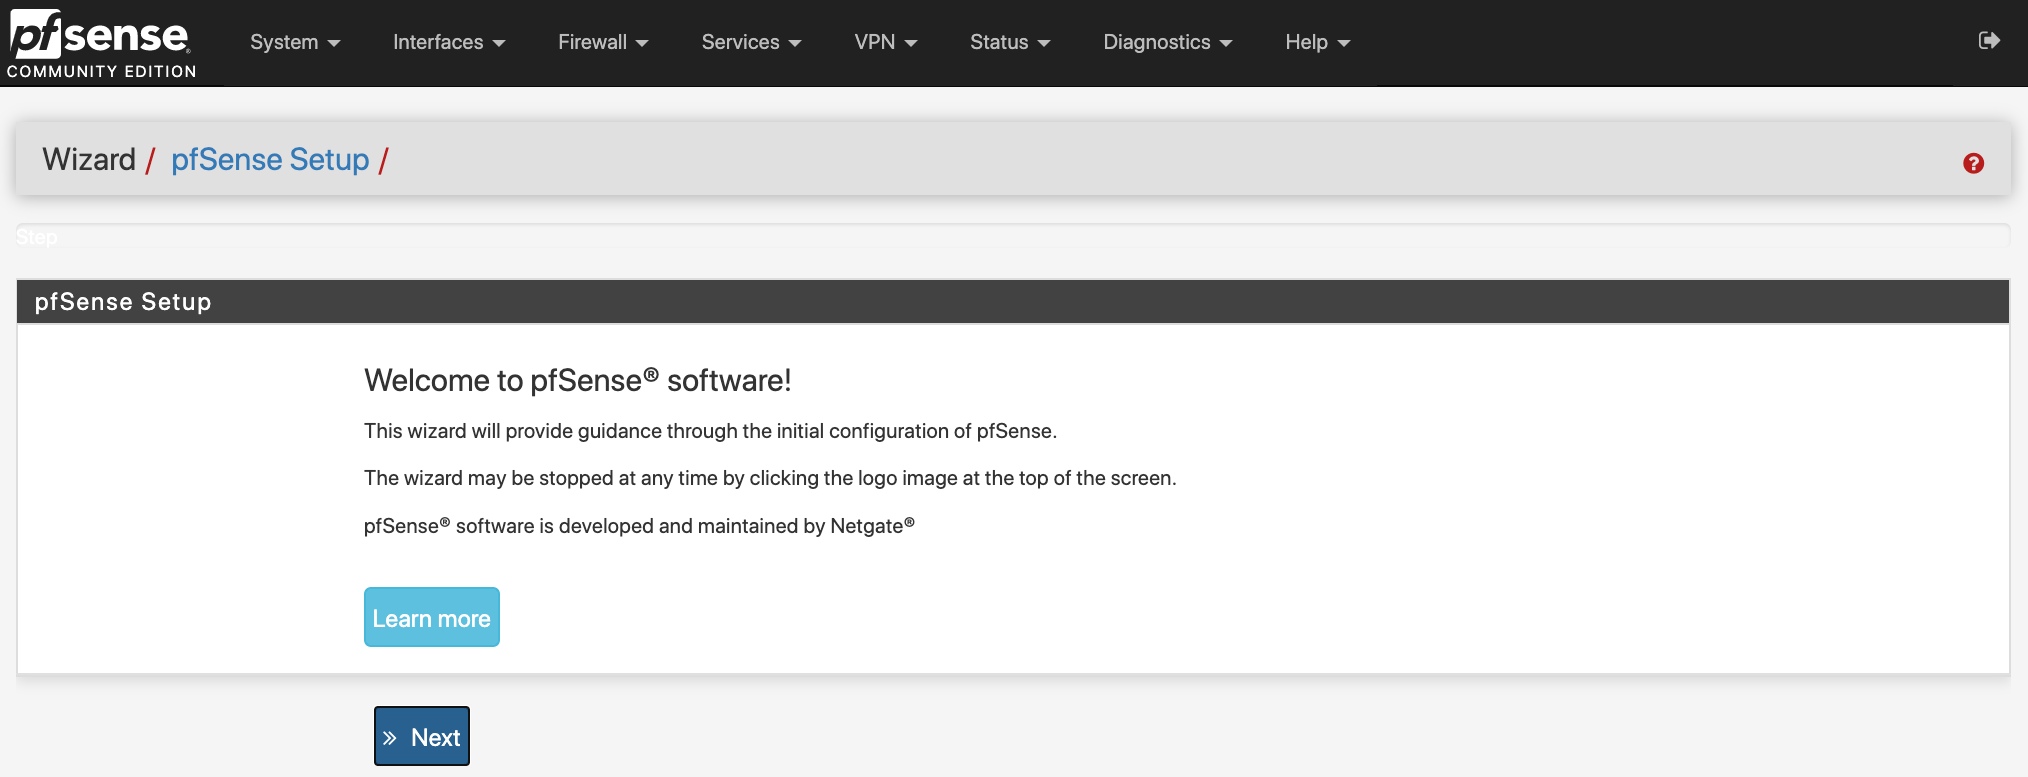Open the Services menu
The width and height of the screenshot is (2028, 777).
coord(751,42)
